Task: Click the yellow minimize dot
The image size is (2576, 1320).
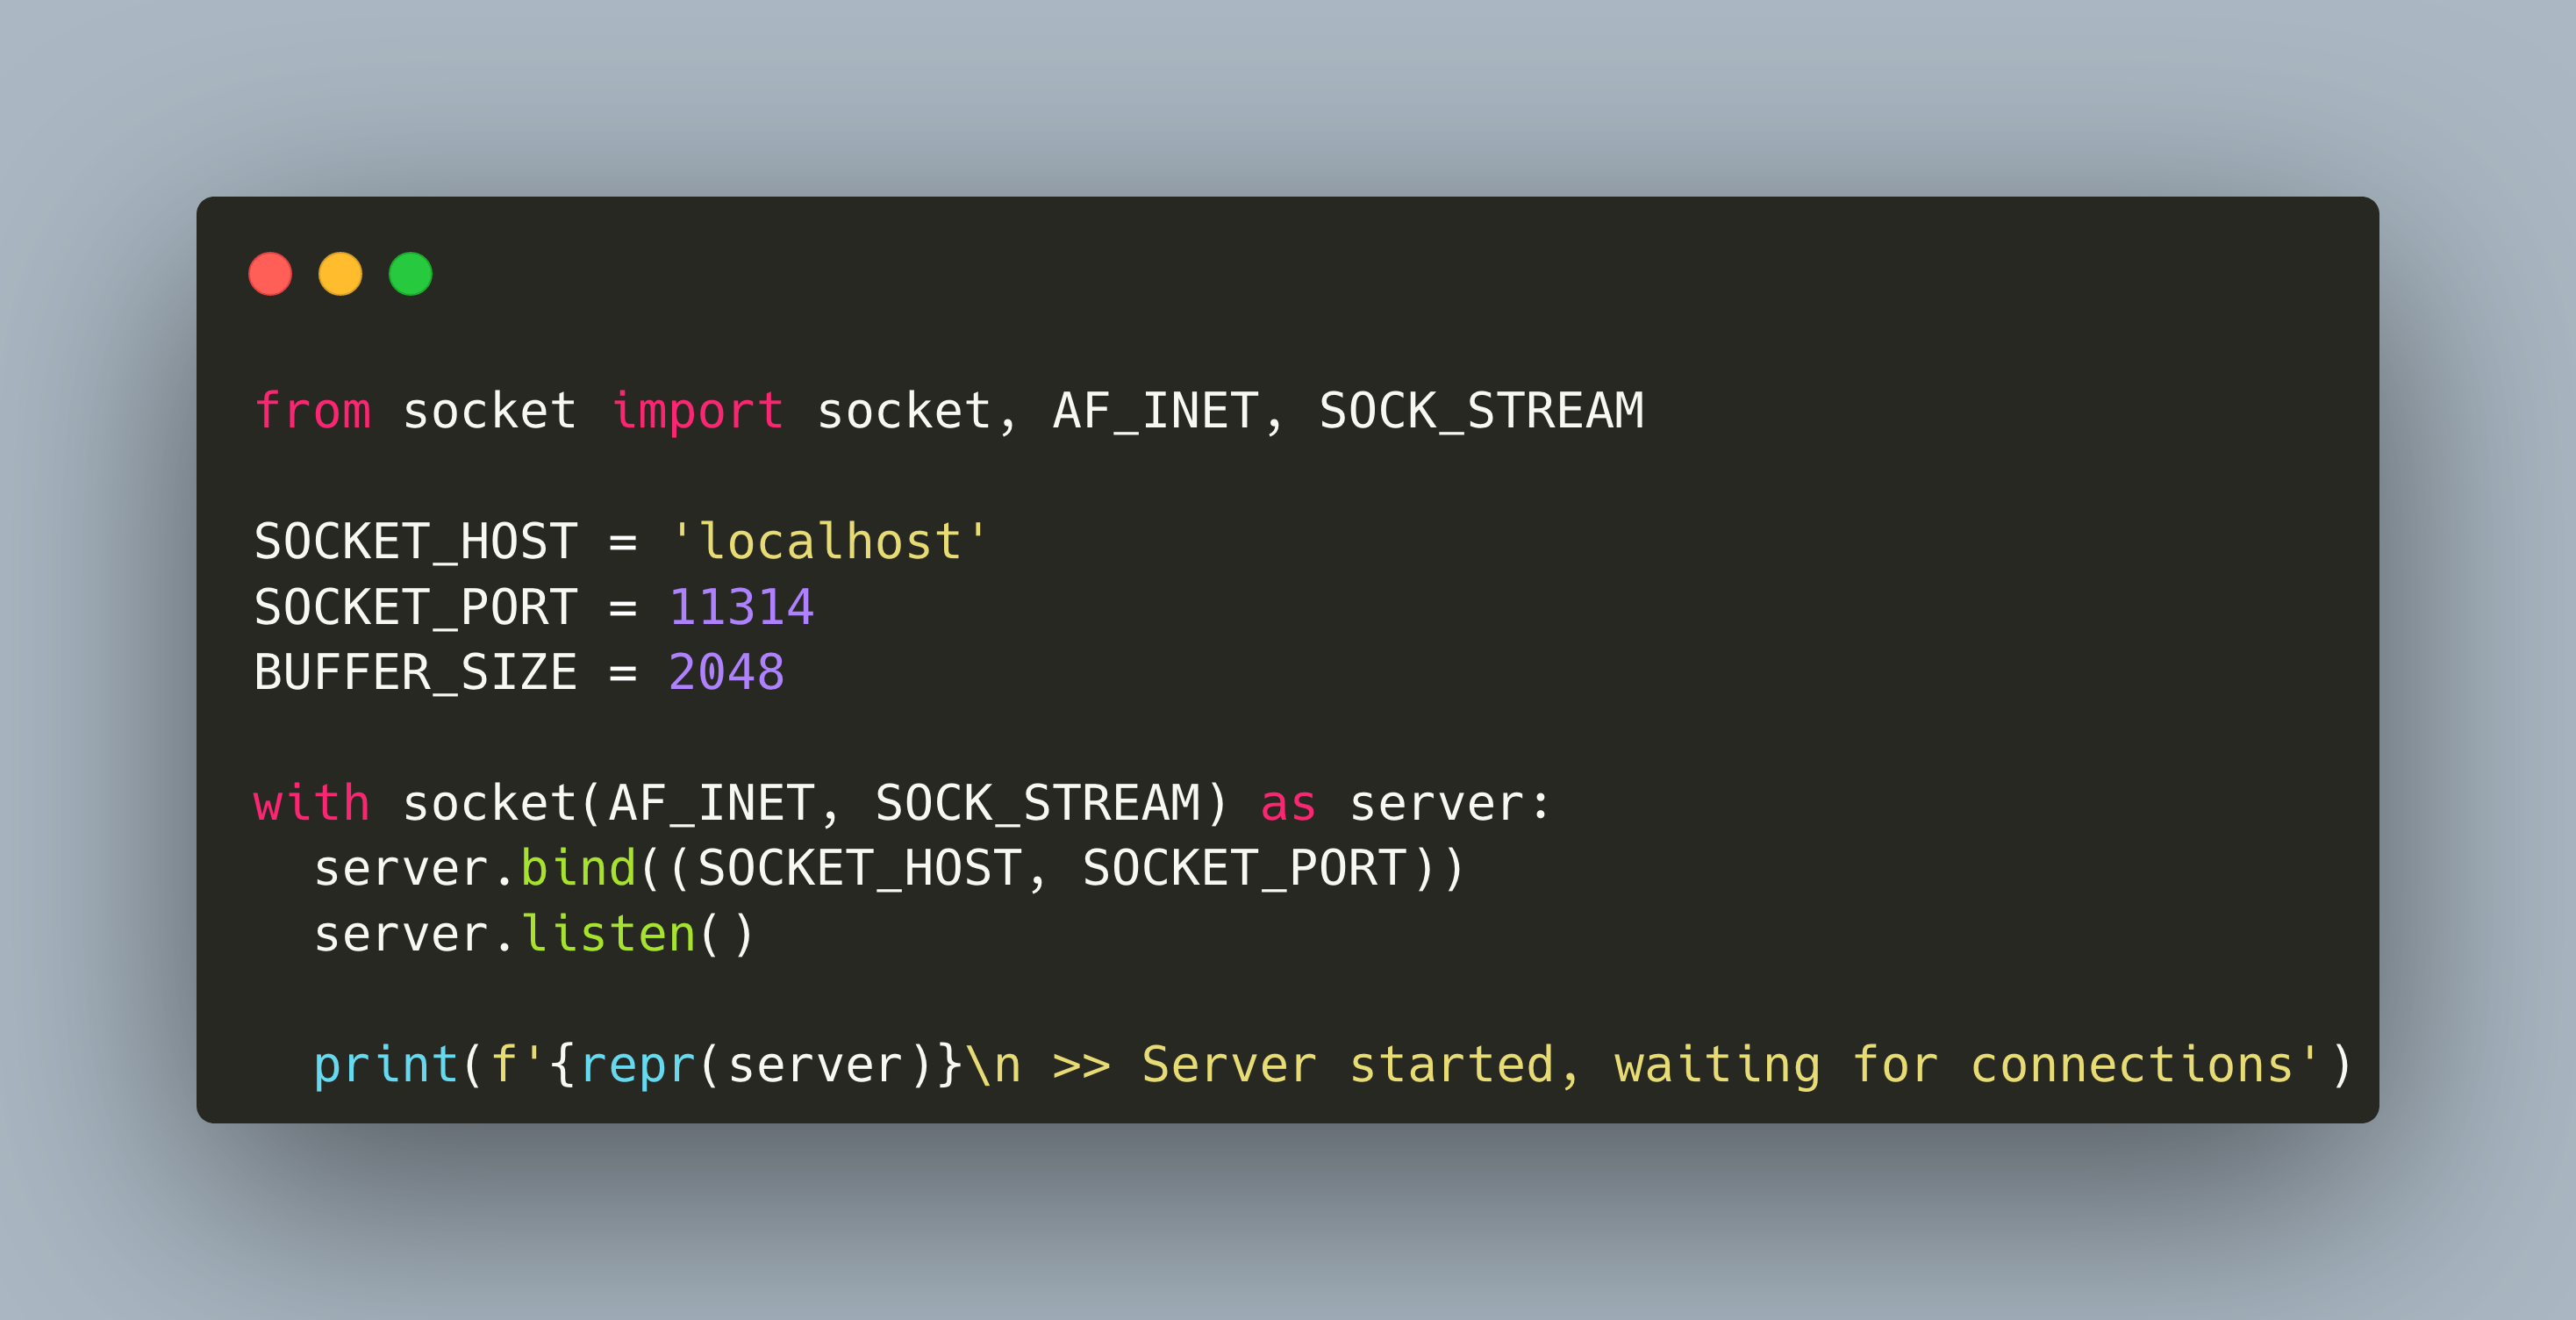Action: click(340, 274)
